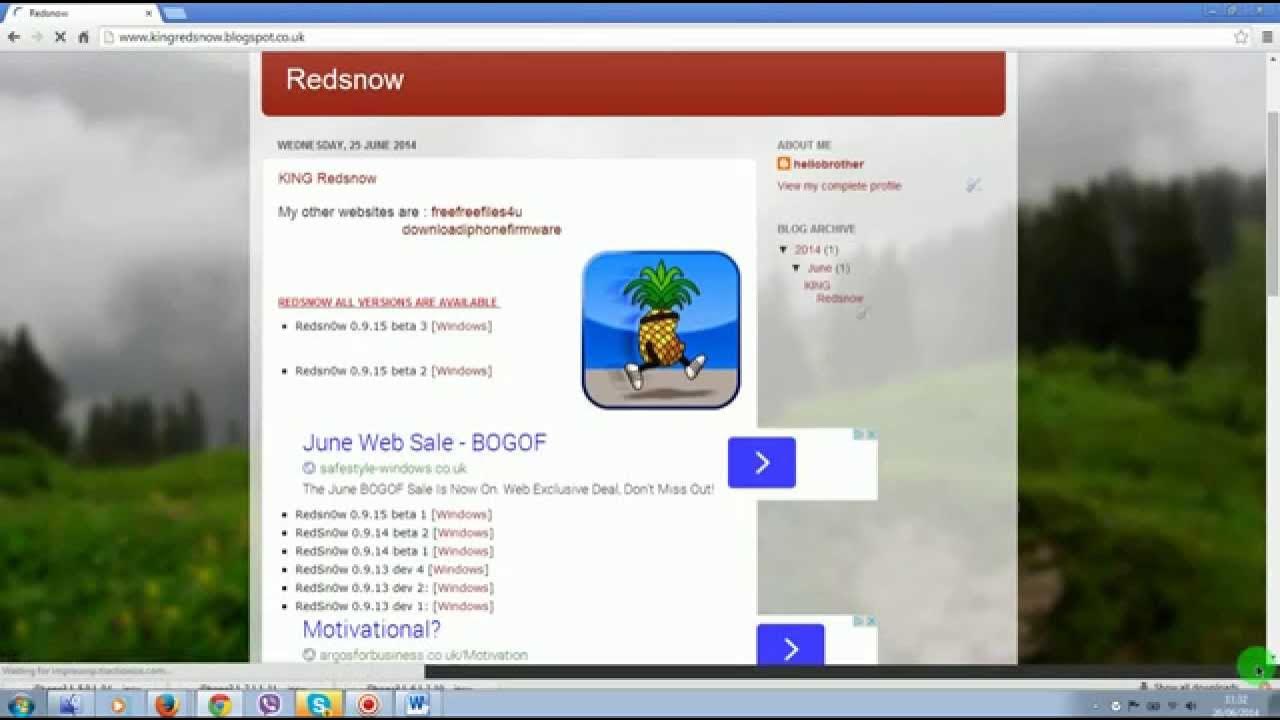1280x720 pixels.
Task: Open Skype from the taskbar
Action: pyautogui.click(x=320, y=705)
